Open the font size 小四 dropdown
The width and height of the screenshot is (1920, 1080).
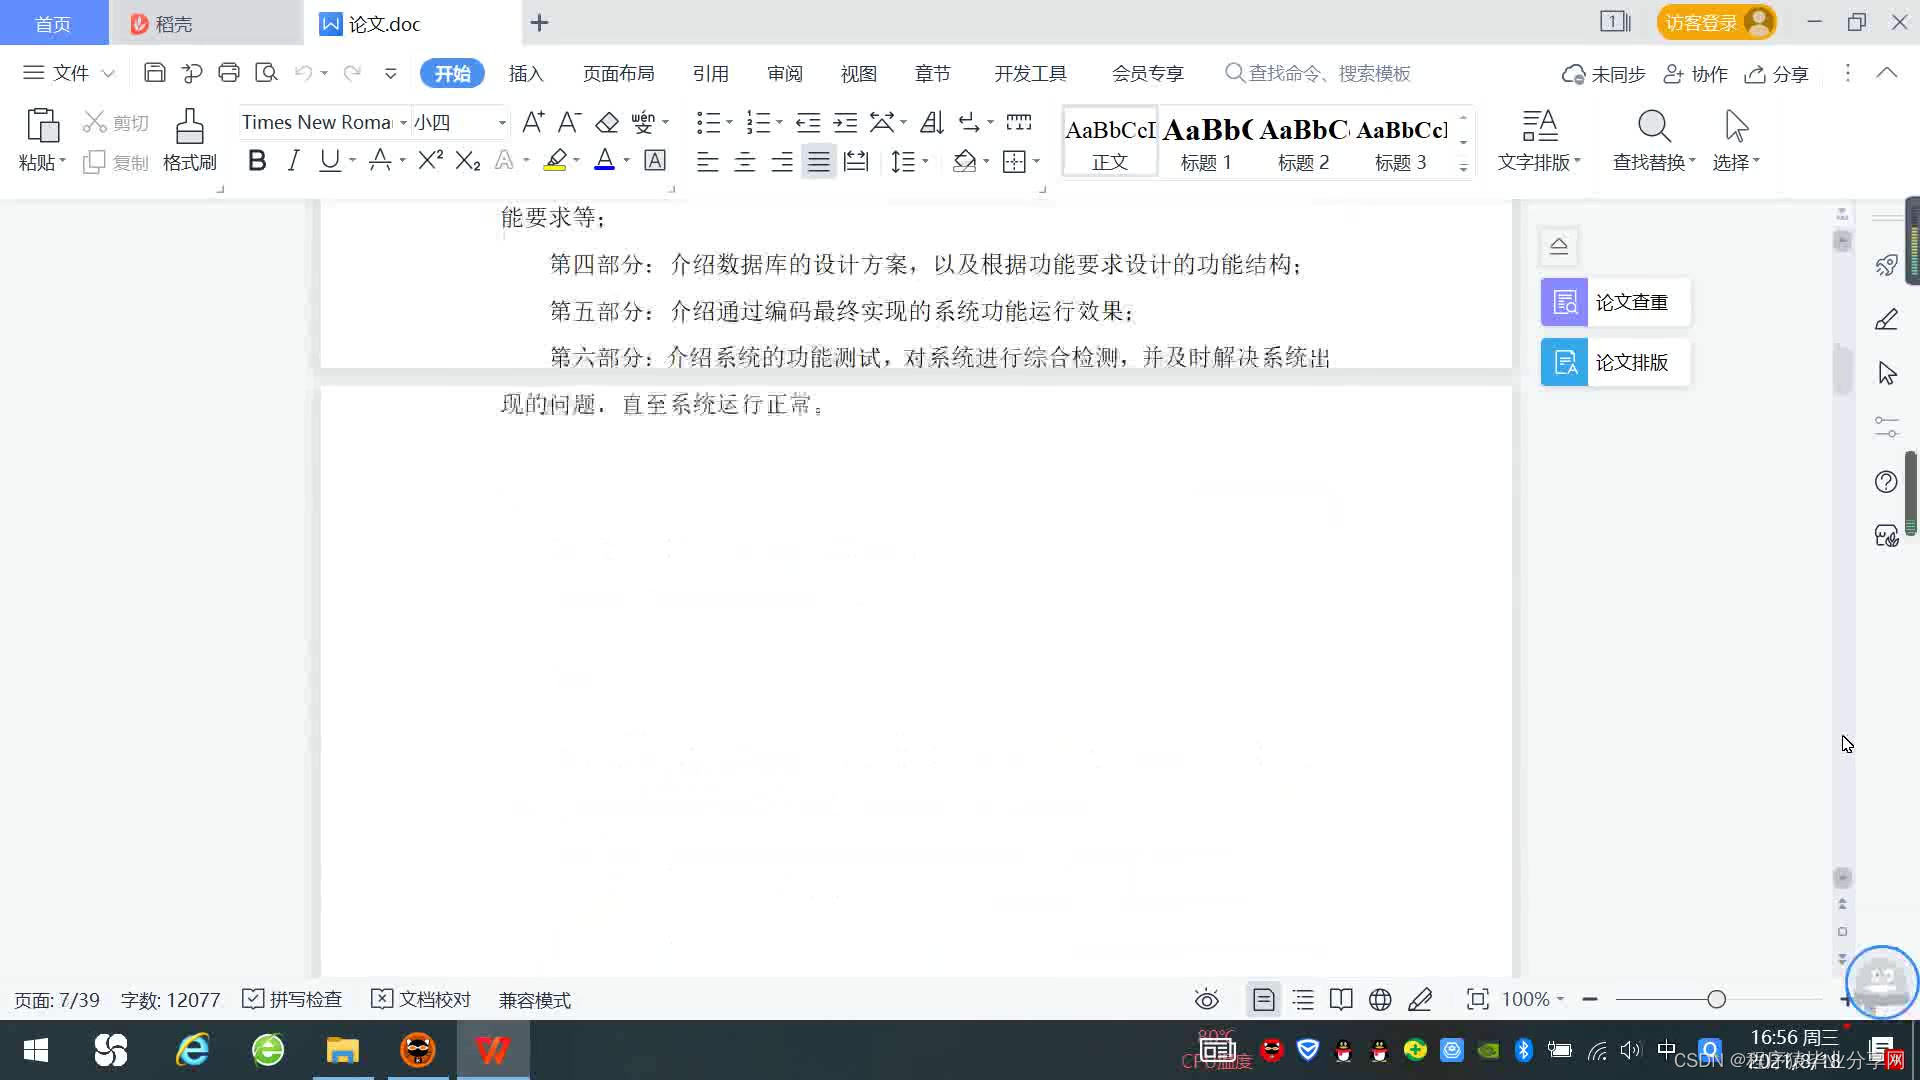tap(502, 123)
